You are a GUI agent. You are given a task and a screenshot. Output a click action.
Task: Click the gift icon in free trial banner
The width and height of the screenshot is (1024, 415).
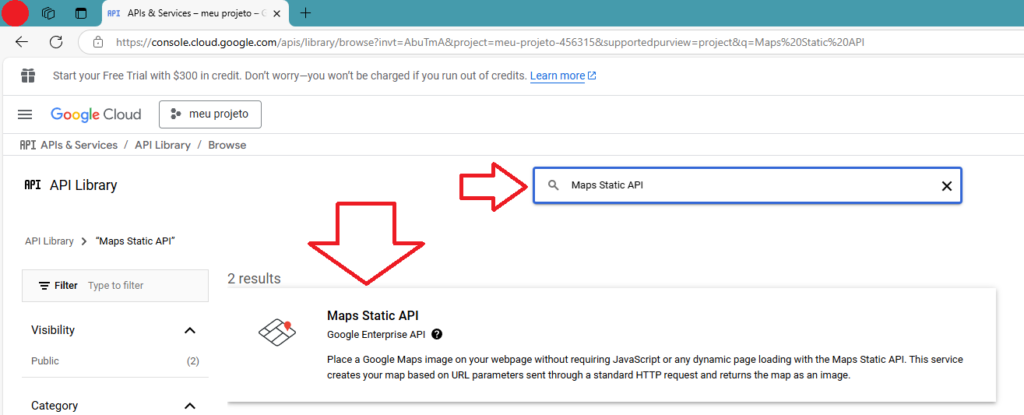coord(27,76)
